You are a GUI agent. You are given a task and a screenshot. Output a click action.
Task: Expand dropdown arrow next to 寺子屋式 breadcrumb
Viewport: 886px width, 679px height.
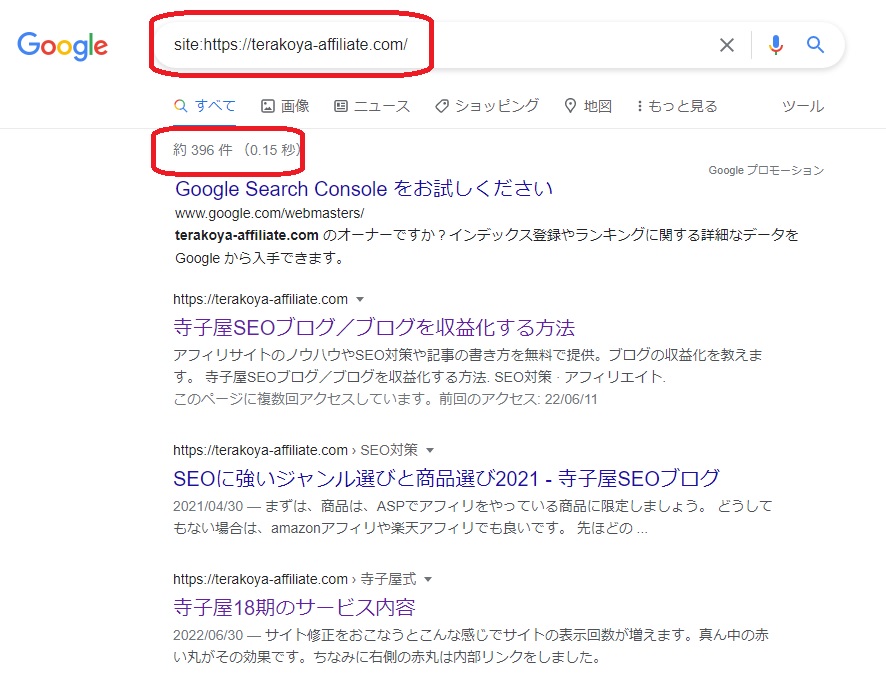pos(428,579)
